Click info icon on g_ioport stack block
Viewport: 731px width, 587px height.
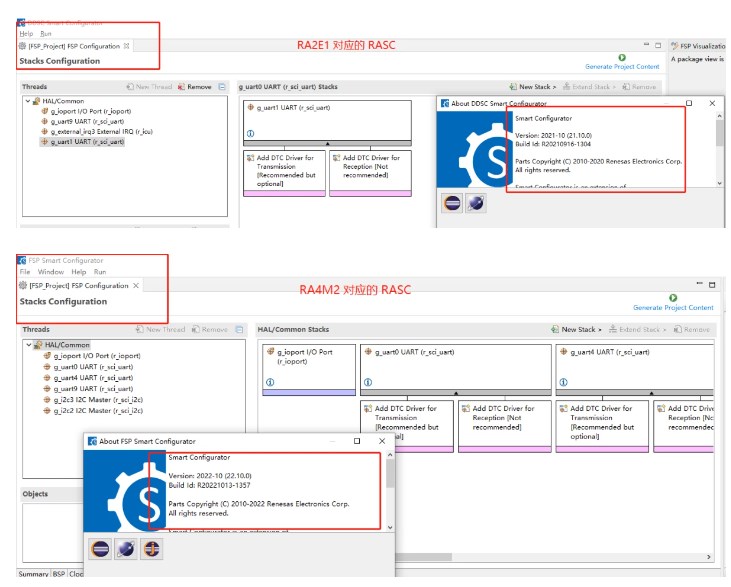tap(270, 382)
